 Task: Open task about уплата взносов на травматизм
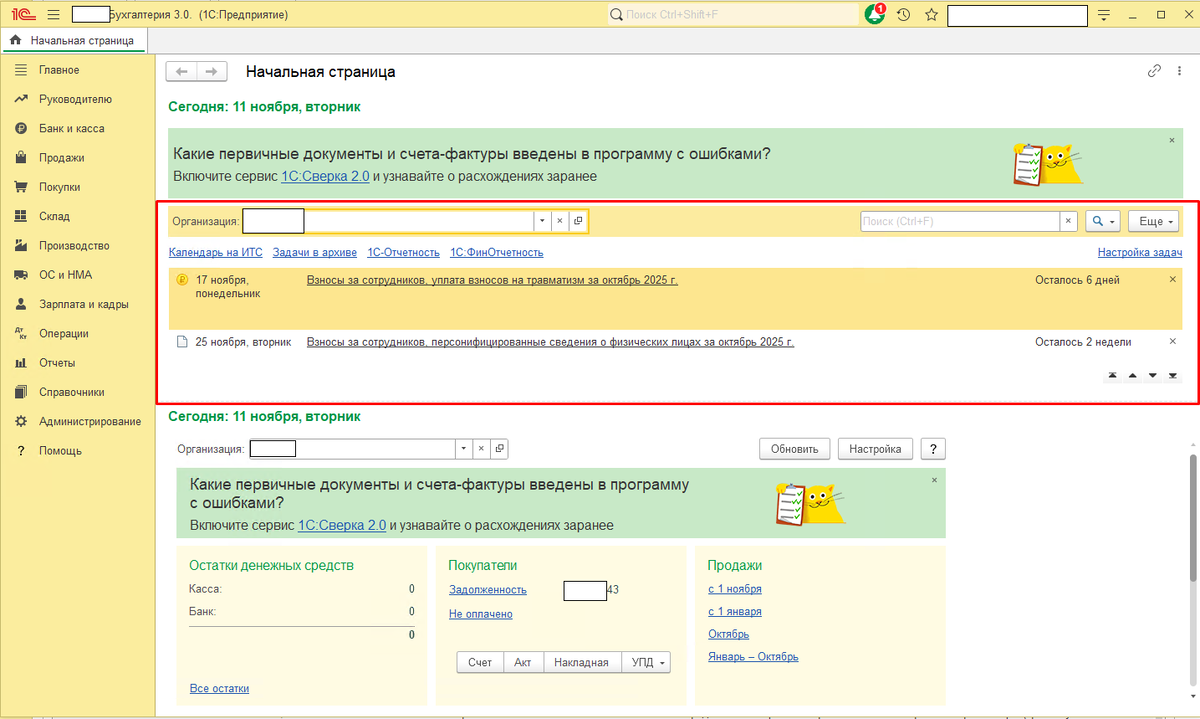point(492,280)
